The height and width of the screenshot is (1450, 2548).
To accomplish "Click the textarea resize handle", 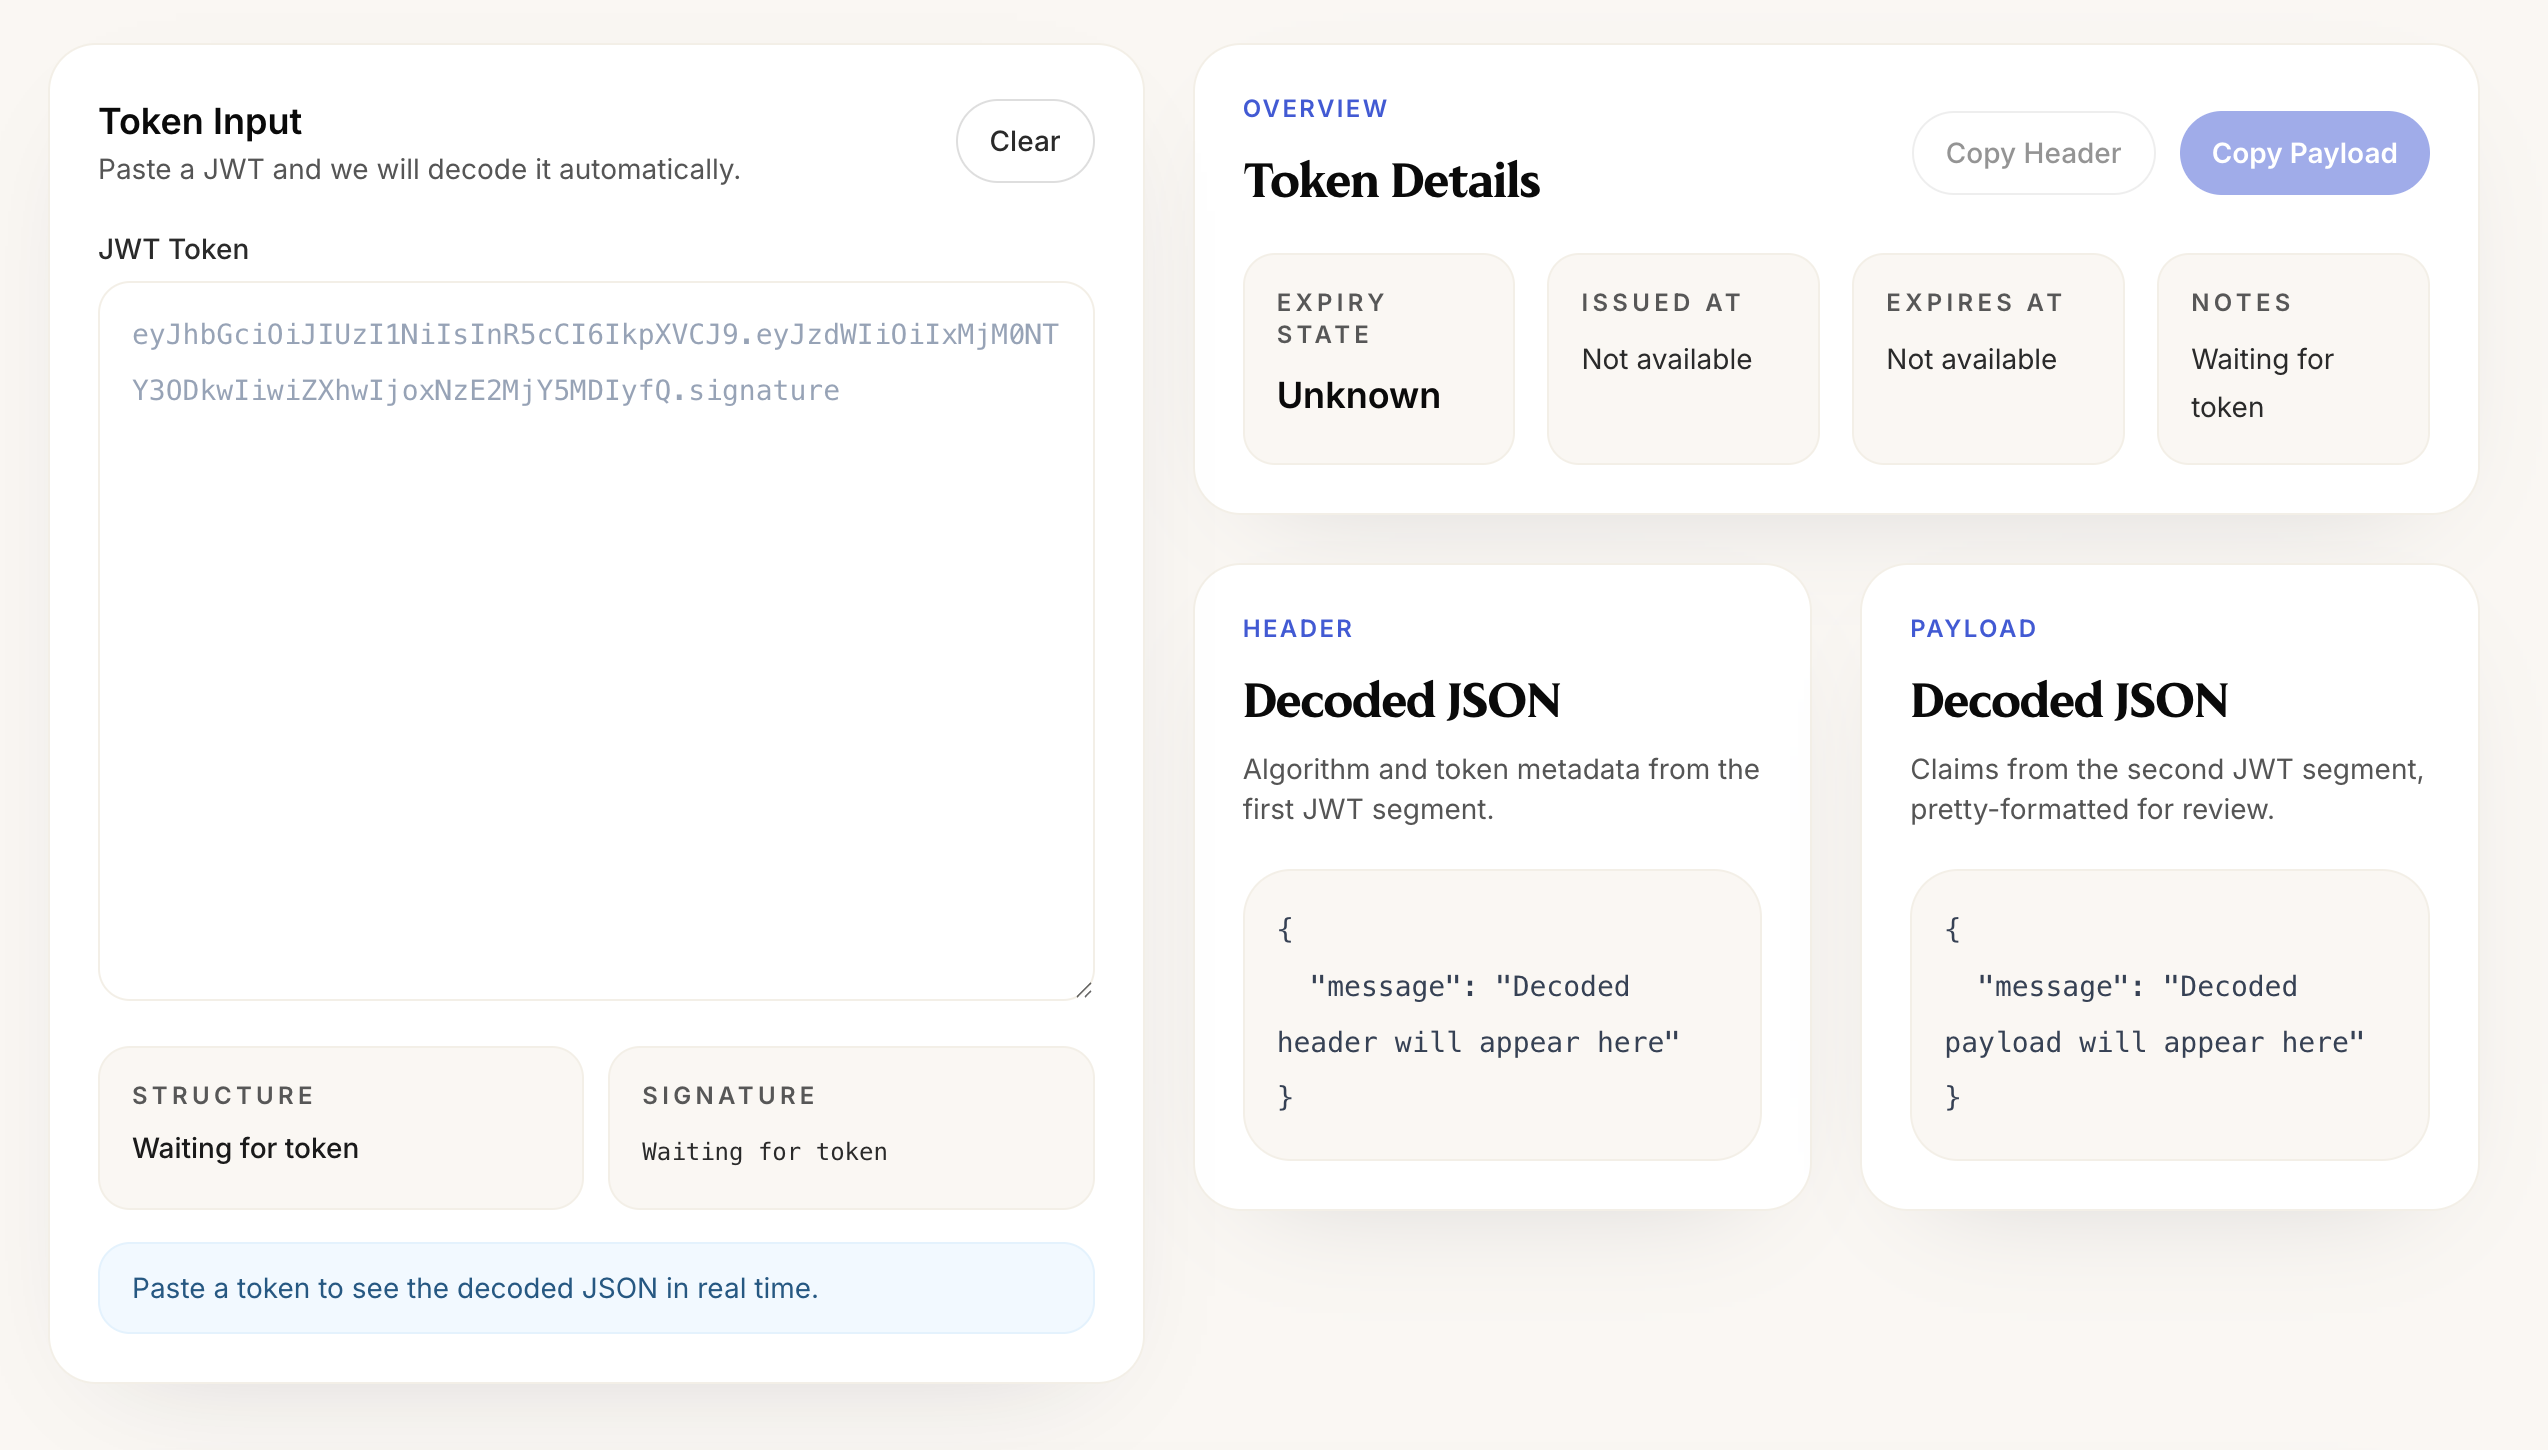I will tap(1084, 988).
